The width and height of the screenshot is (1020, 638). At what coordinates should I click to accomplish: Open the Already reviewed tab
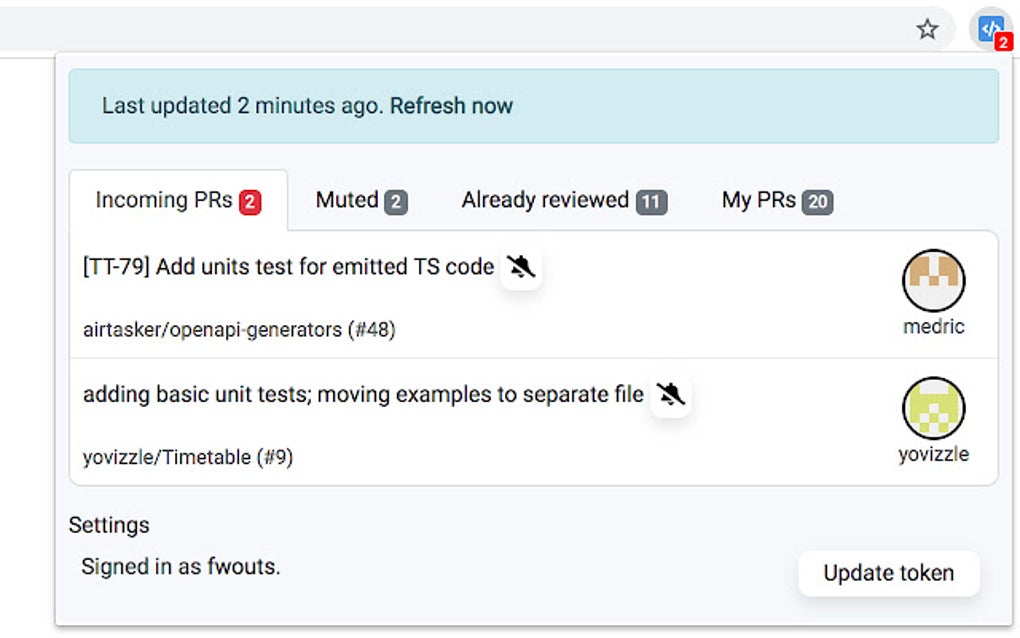(x=545, y=200)
